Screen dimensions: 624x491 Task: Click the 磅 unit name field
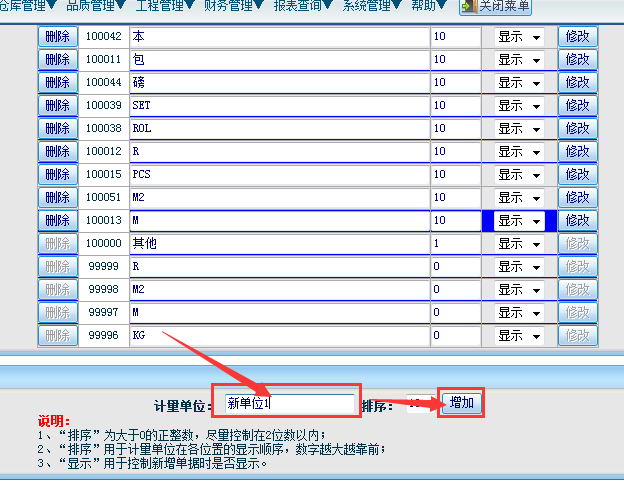coord(280,83)
